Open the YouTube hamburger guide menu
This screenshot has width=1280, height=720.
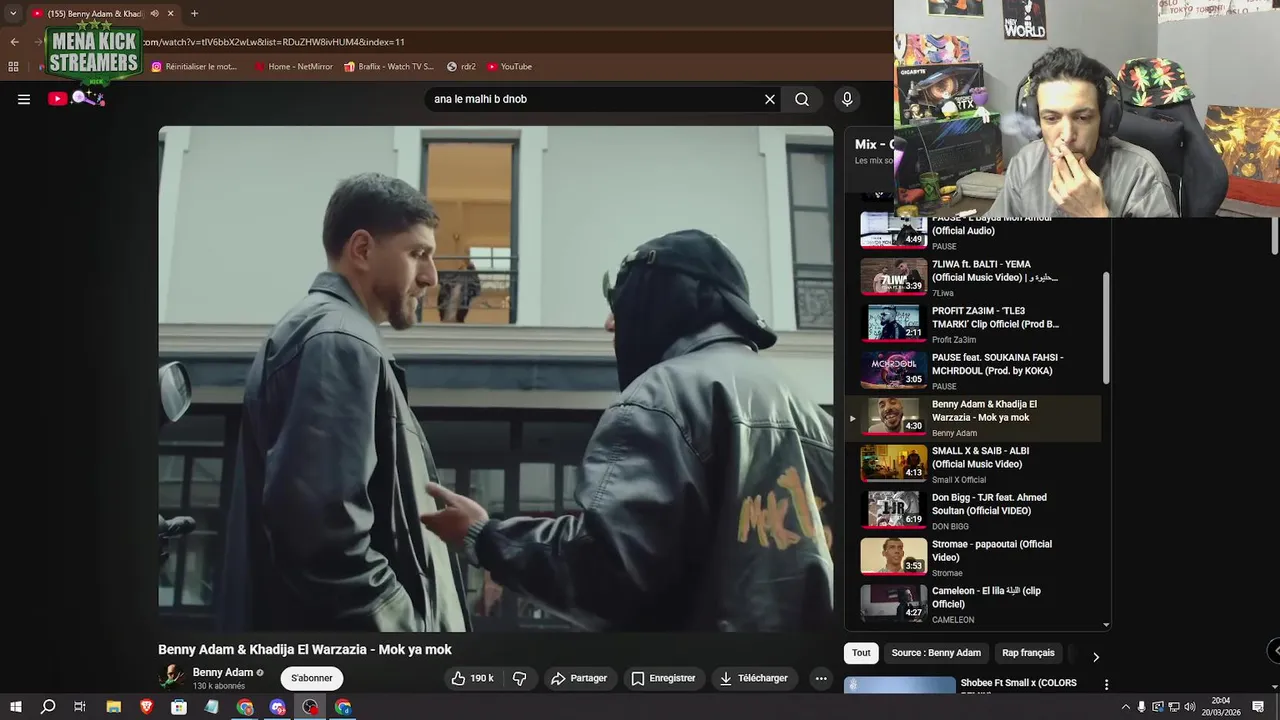point(24,99)
